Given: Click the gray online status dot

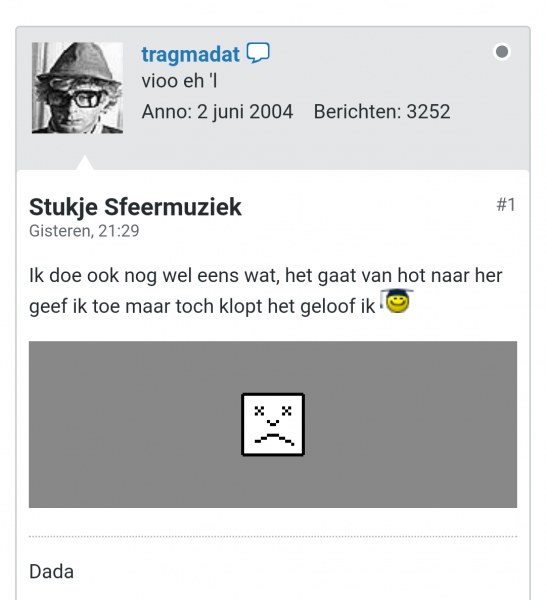Looking at the screenshot, I should pyautogui.click(x=502, y=52).
